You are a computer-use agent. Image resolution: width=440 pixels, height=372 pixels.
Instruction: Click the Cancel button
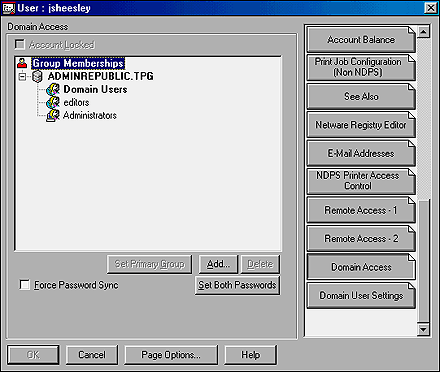point(92,355)
